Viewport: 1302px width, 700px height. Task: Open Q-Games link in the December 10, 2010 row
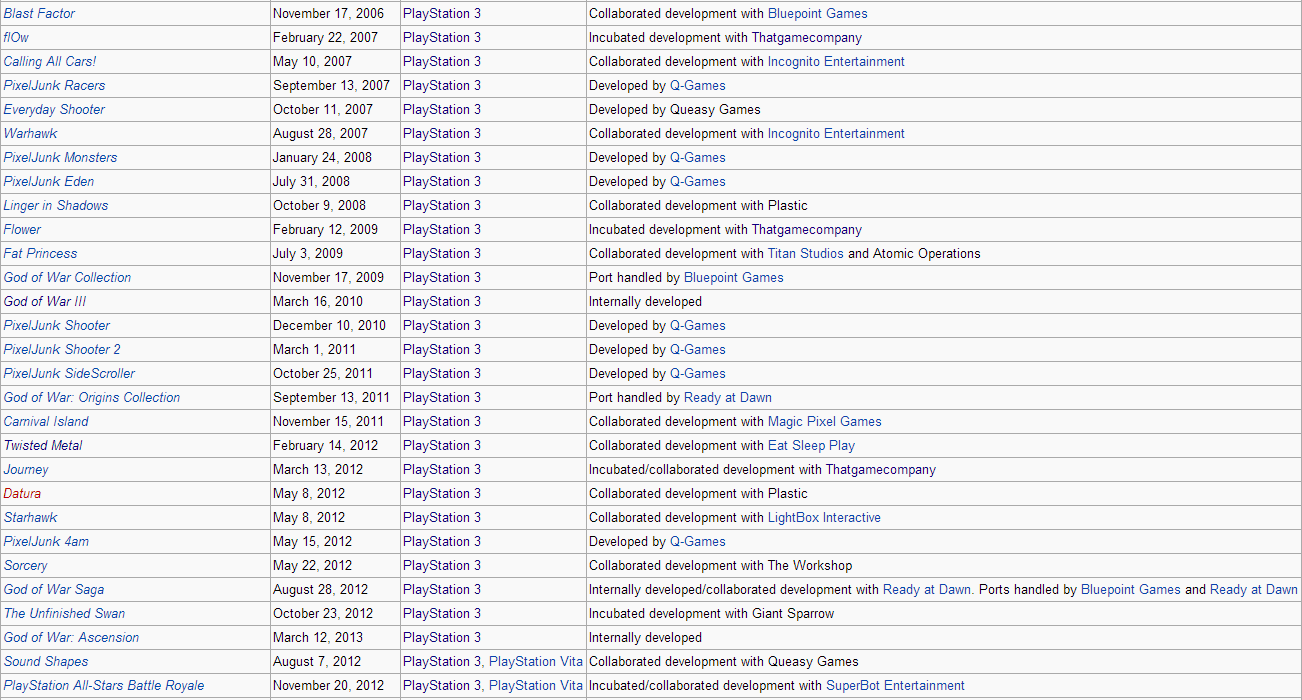coord(698,325)
